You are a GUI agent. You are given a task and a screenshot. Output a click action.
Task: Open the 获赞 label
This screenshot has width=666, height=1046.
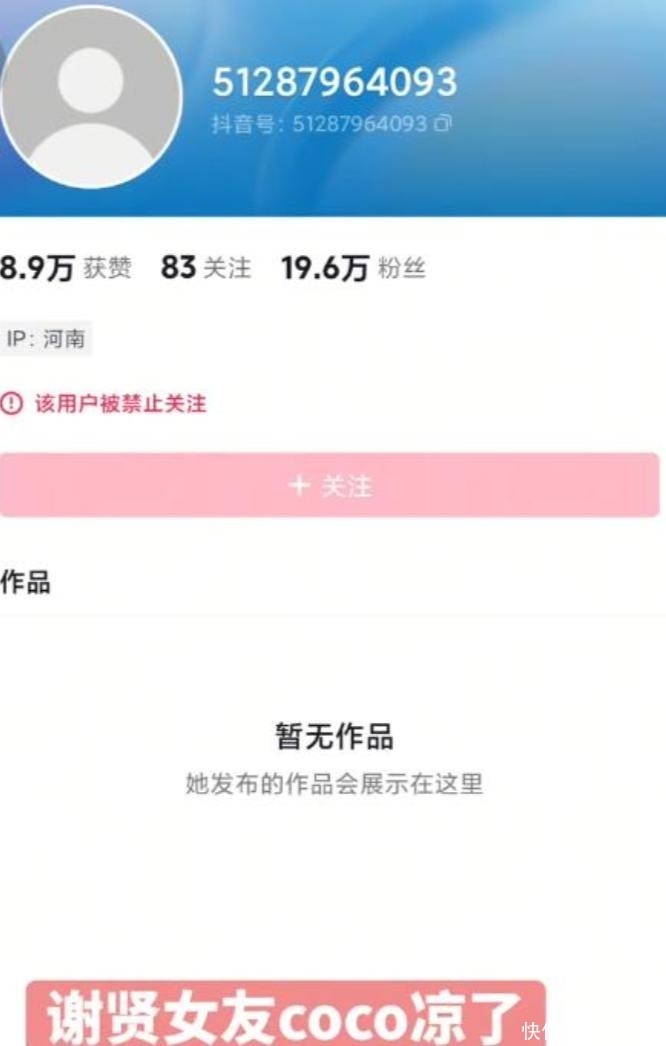pos(107,269)
